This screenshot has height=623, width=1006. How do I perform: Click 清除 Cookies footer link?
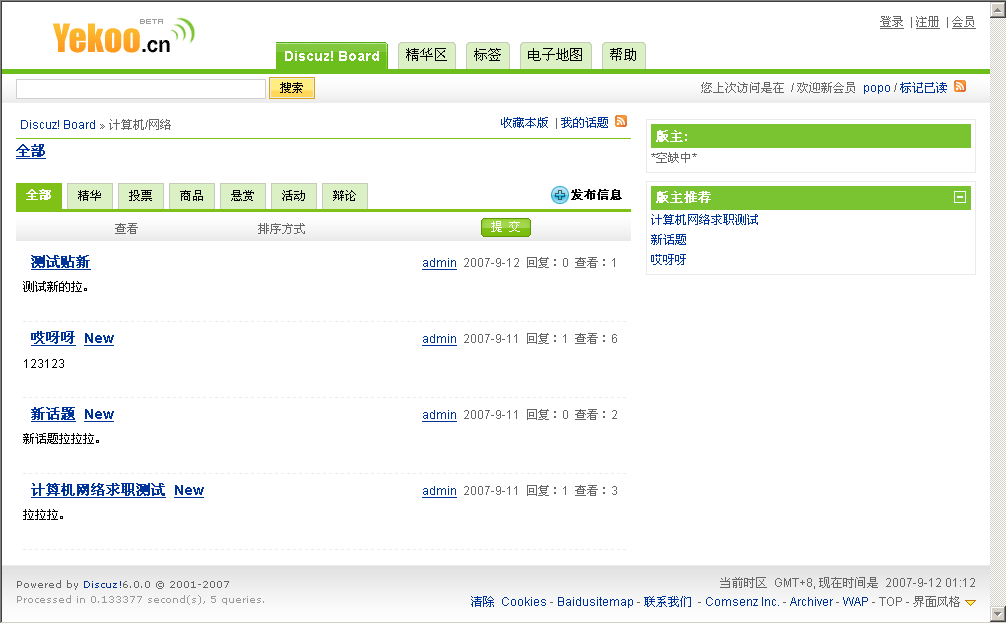coord(508,602)
